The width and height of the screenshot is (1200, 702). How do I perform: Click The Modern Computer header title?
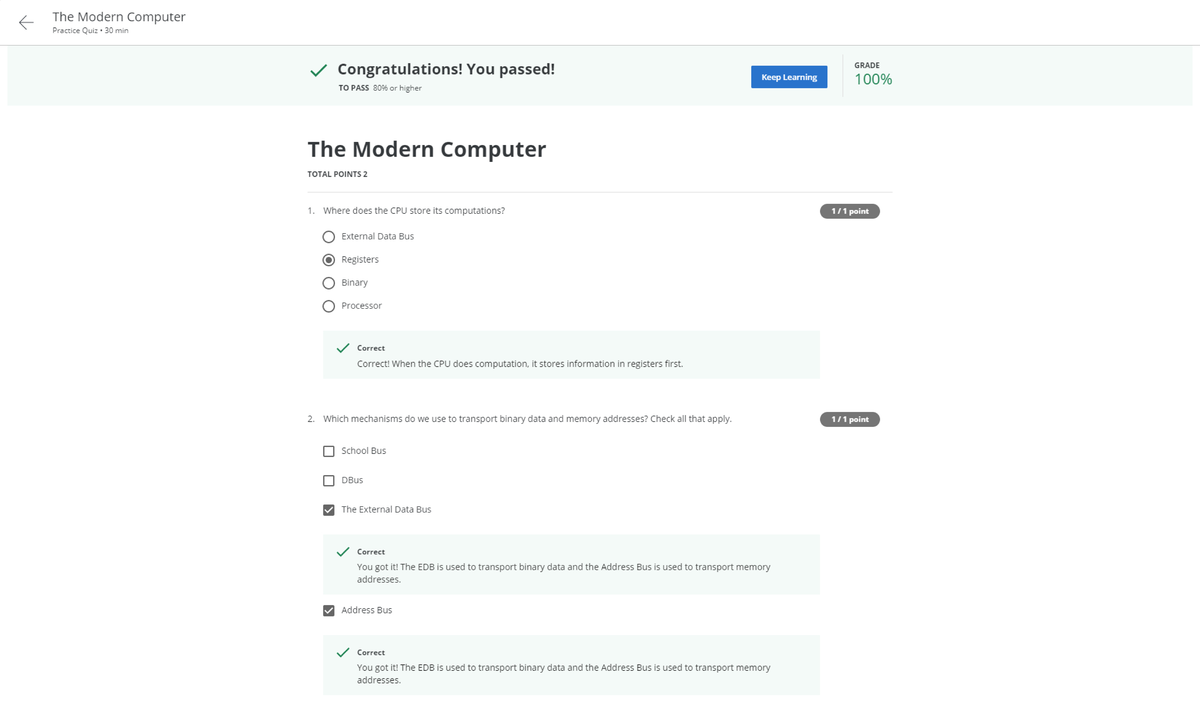click(x=118, y=17)
